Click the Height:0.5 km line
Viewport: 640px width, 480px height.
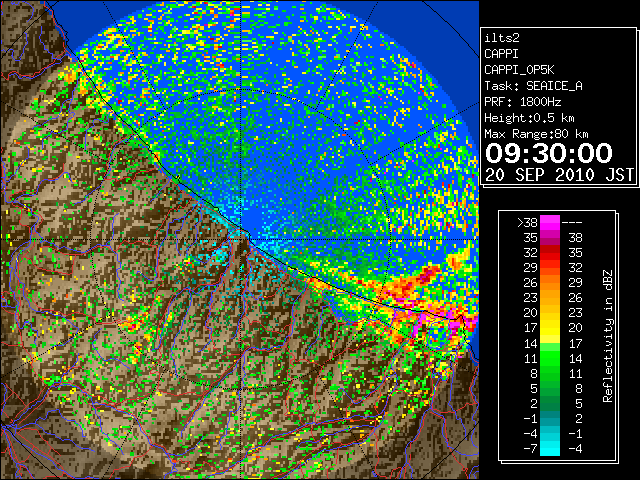[x=529, y=118]
